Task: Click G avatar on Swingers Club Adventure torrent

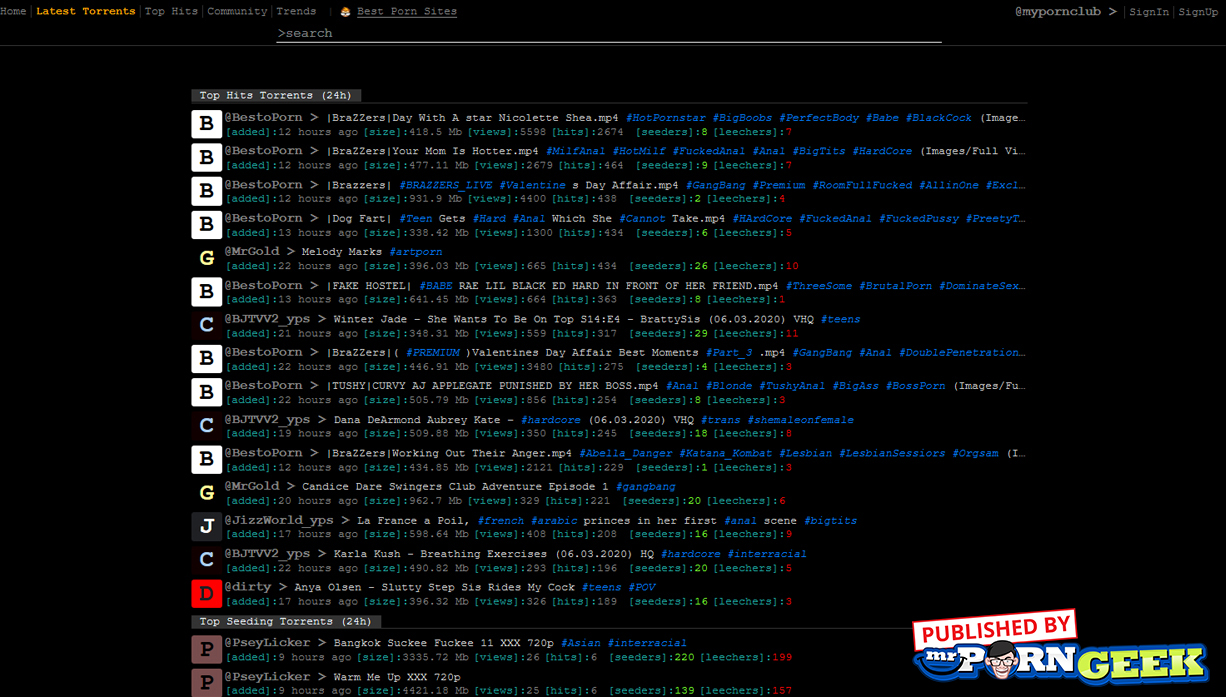Action: [206, 493]
